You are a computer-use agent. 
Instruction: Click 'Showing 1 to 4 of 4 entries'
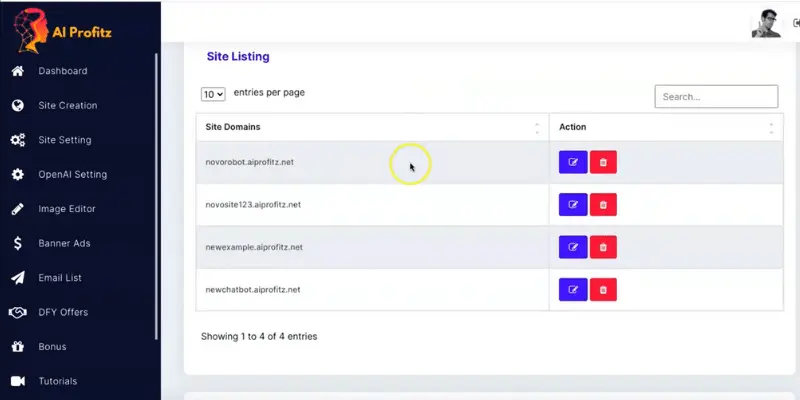tap(259, 336)
